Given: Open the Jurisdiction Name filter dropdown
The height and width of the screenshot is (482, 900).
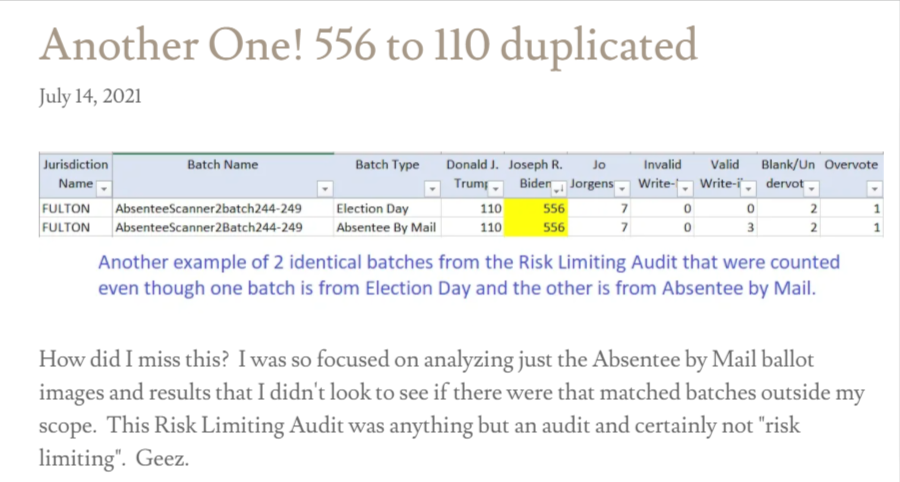Looking at the screenshot, I should (103, 188).
